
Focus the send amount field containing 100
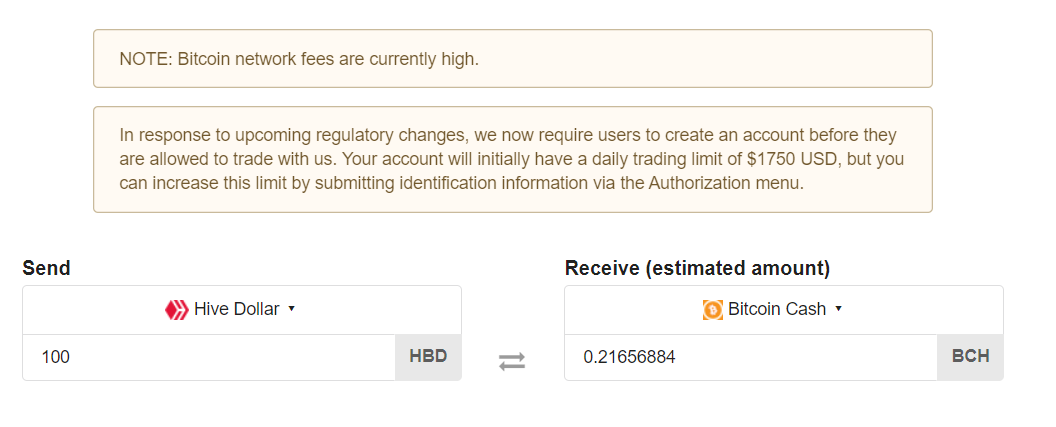[x=209, y=357]
